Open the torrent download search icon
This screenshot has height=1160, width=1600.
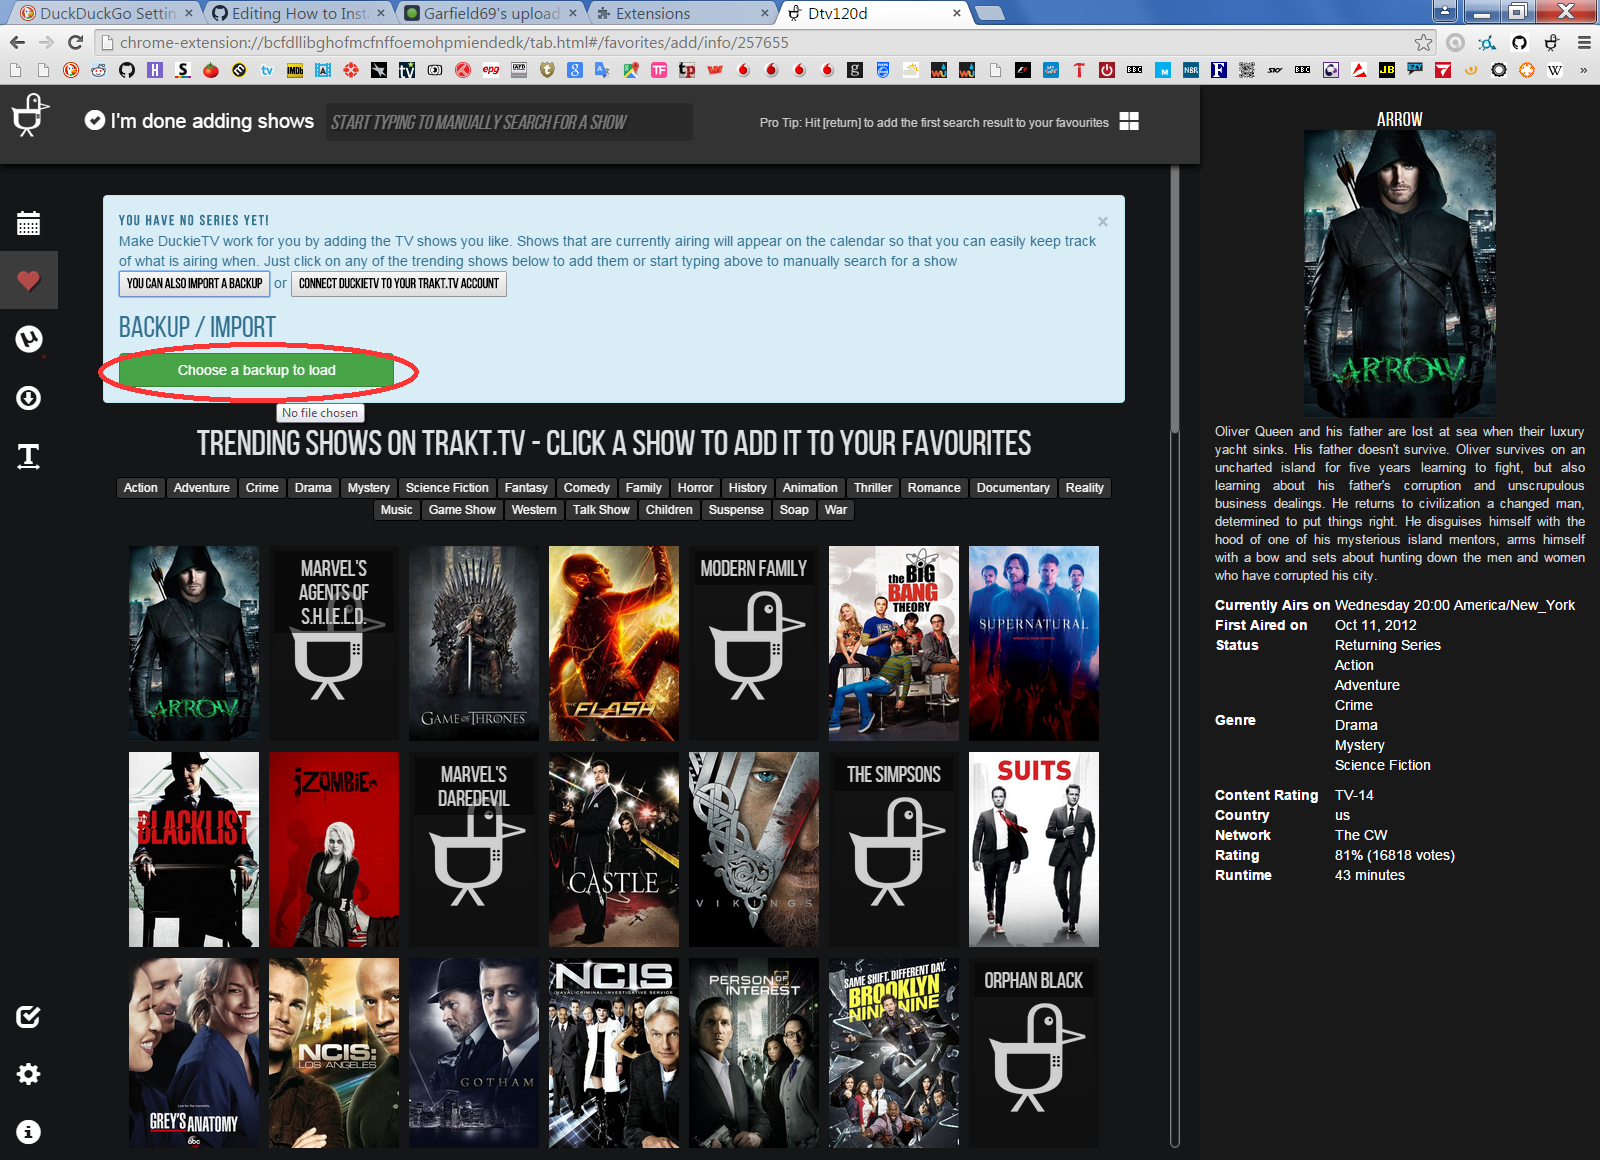coord(28,398)
